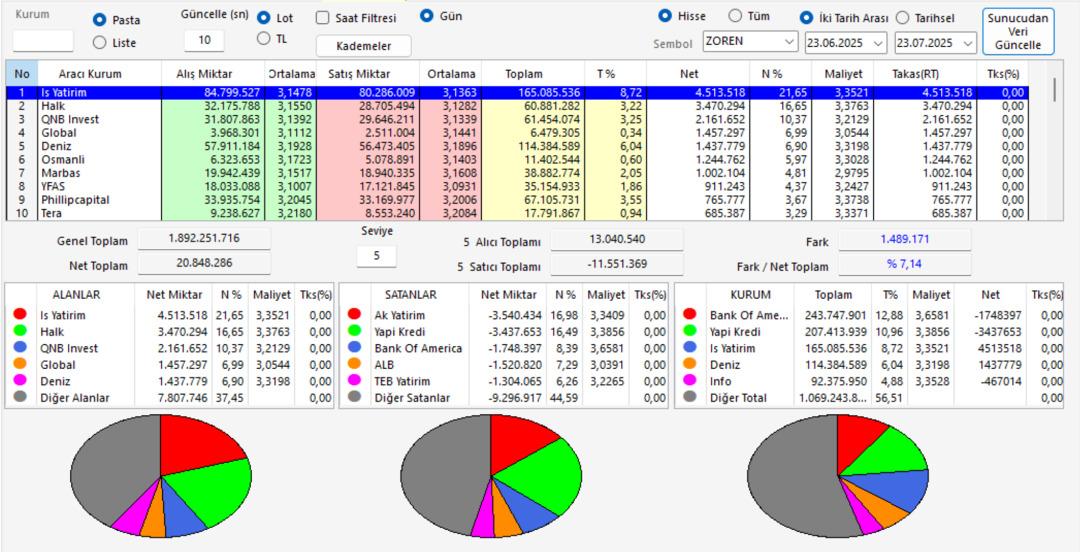Click the SATANLAR pie chart
This screenshot has height=552, width=1080.
tap(491, 476)
